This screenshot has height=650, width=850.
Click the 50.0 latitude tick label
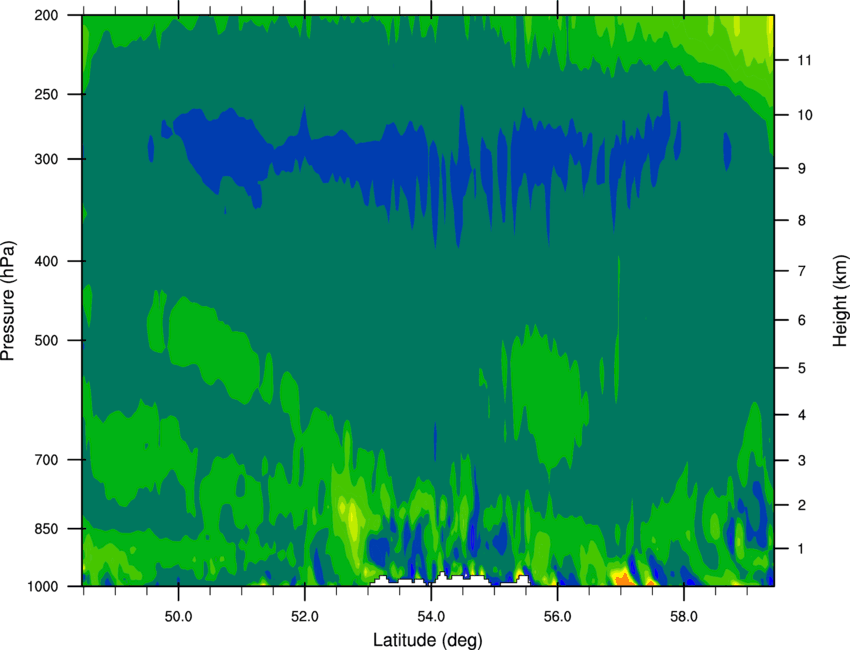tap(178, 616)
